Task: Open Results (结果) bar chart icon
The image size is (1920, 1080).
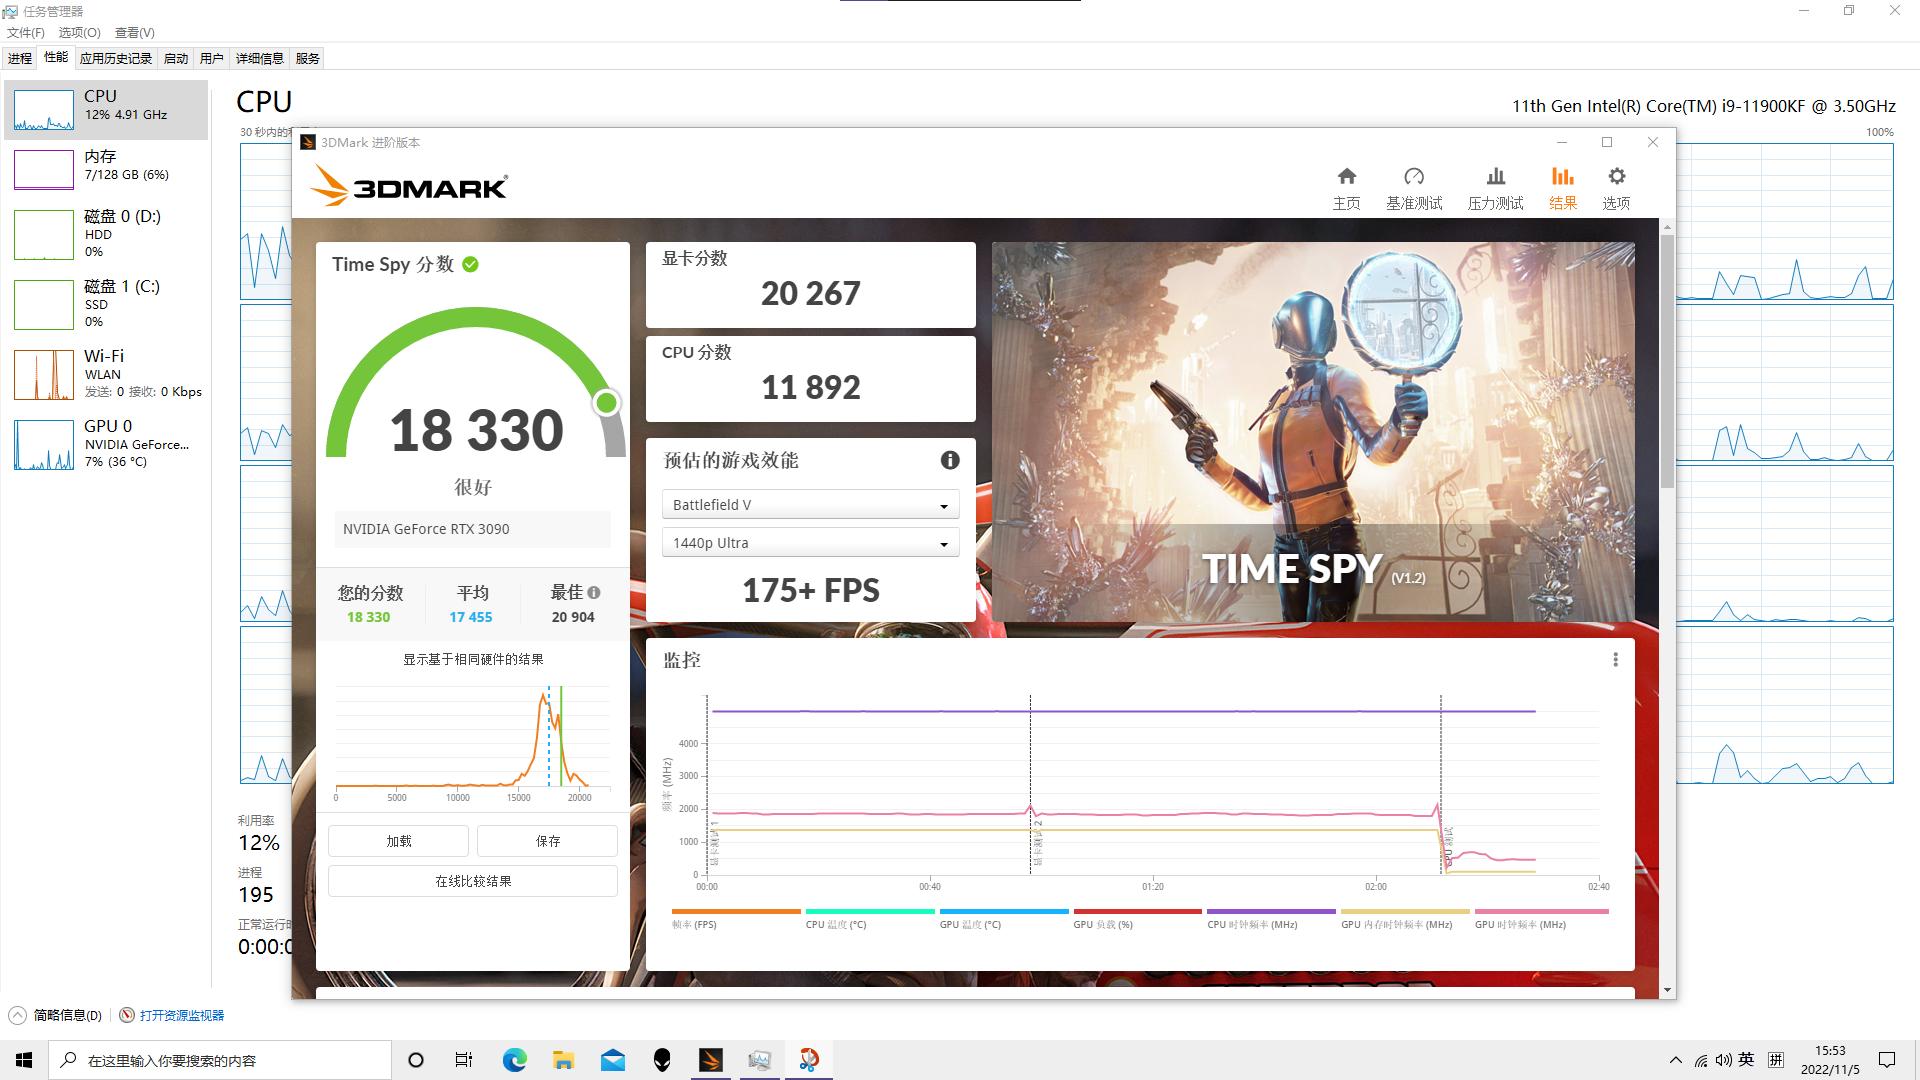Action: pos(1562,187)
